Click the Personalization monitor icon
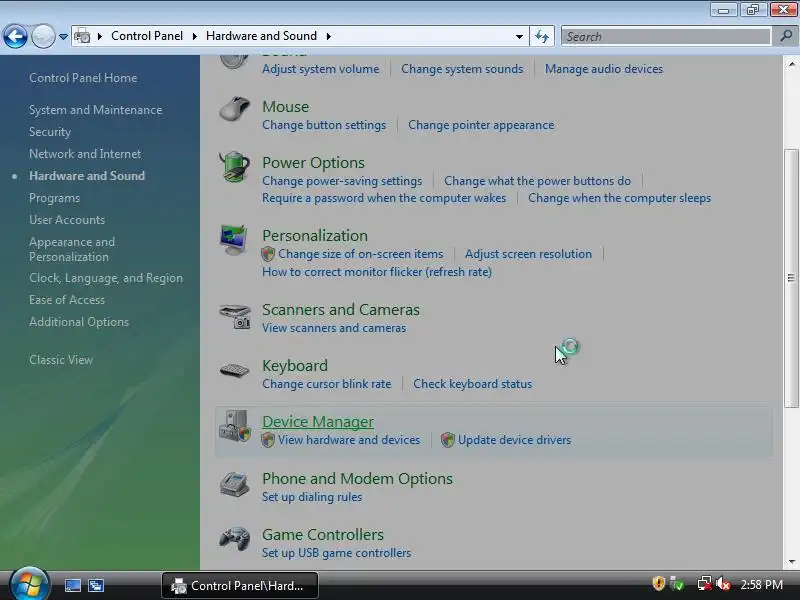The height and width of the screenshot is (600, 800). pos(234,240)
